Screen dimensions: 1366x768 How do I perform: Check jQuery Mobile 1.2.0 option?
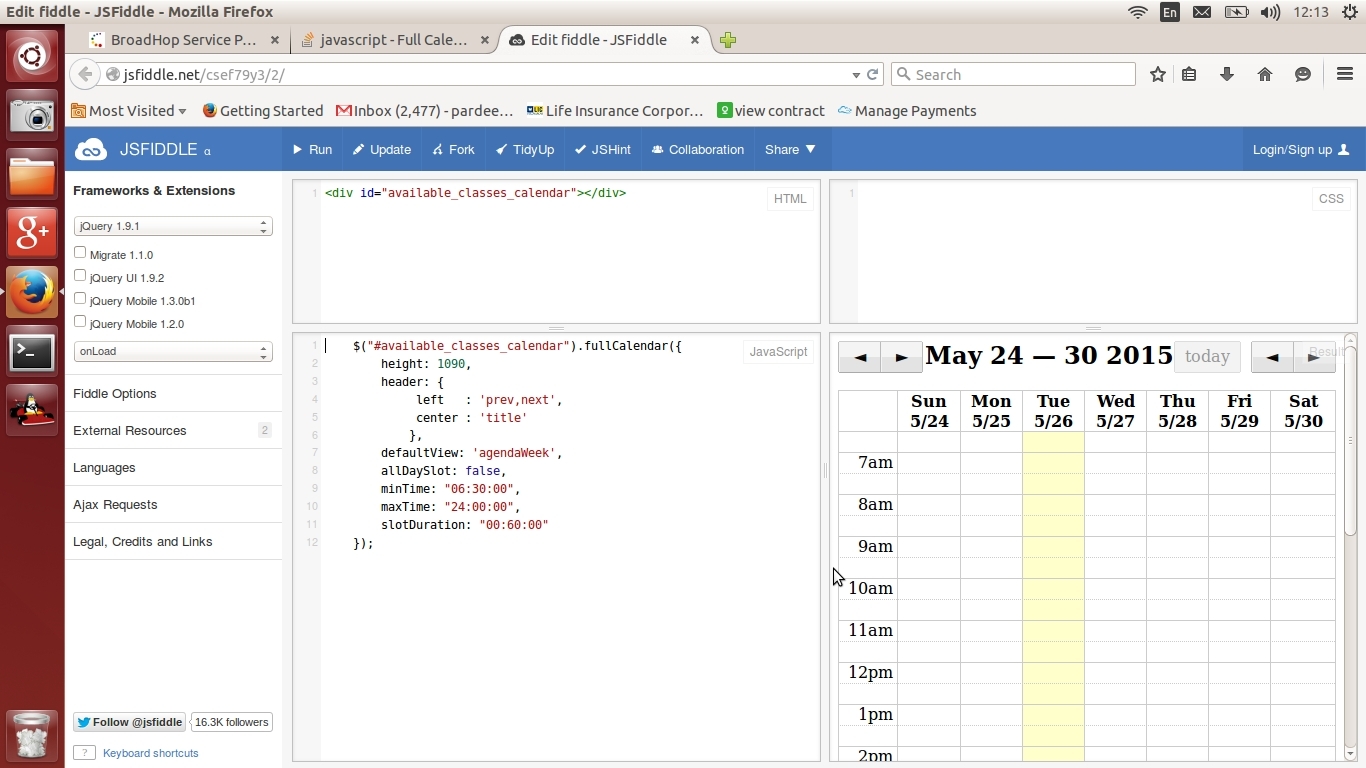click(80, 322)
